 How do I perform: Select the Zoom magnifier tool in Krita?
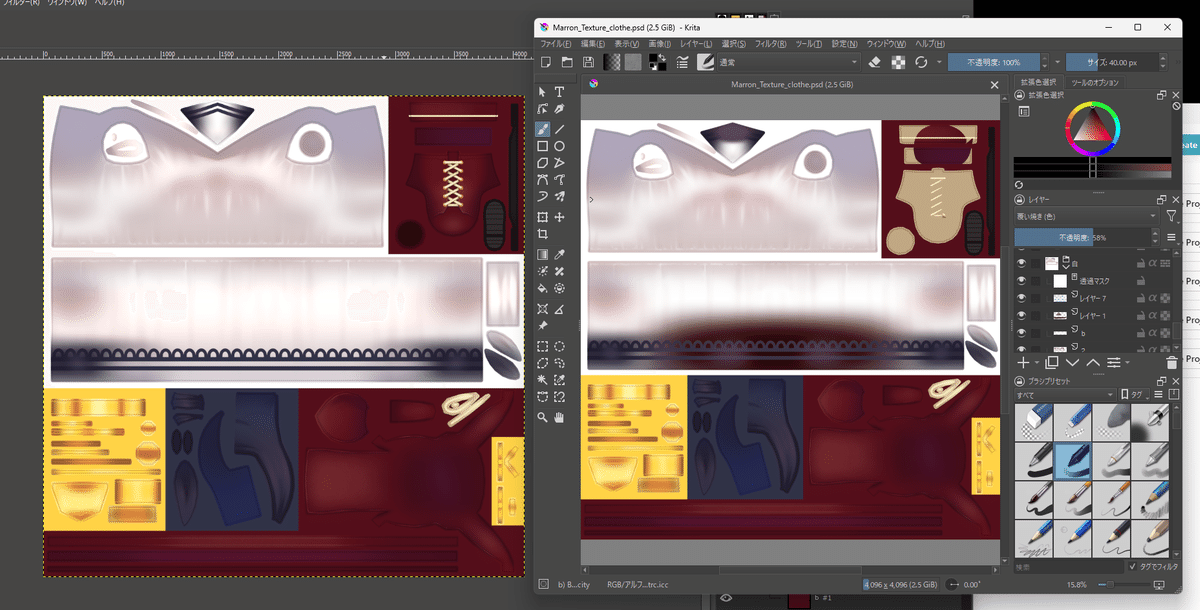pyautogui.click(x=542, y=417)
